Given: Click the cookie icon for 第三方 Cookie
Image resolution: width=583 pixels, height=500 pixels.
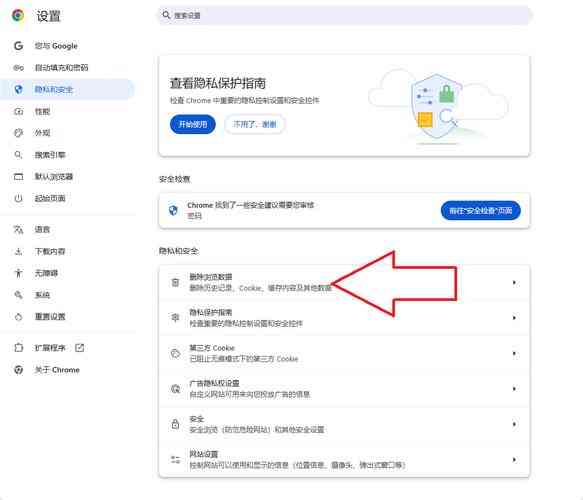Looking at the screenshot, I should click(175, 353).
